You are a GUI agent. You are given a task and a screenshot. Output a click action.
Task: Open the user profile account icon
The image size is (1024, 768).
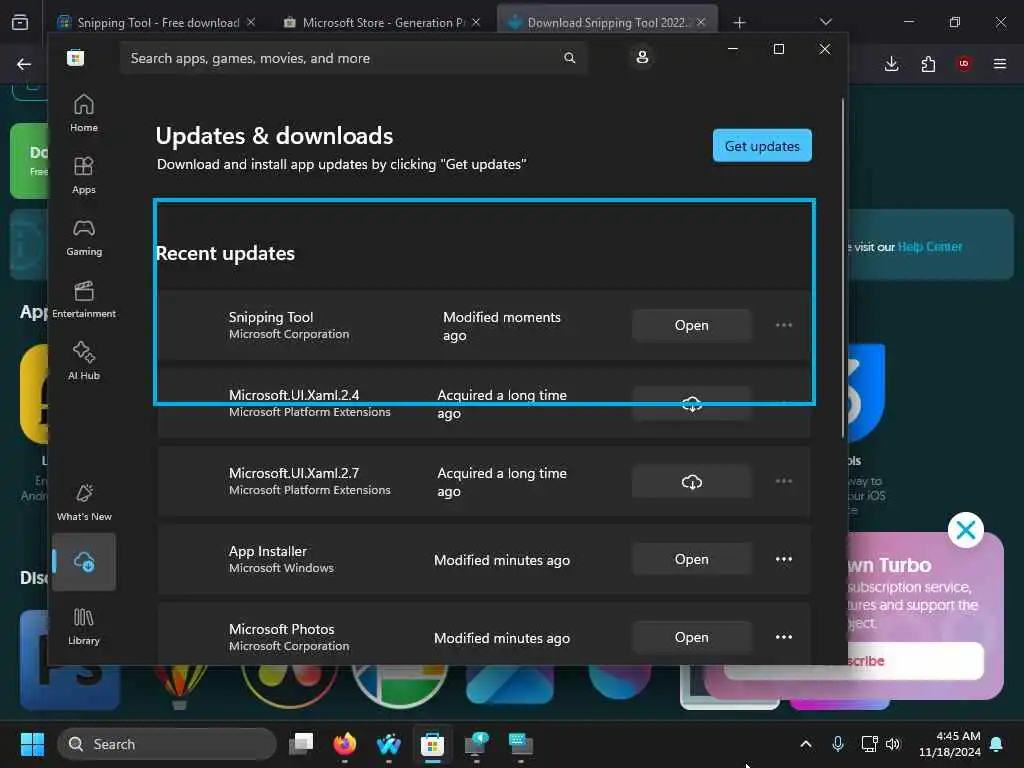[642, 57]
